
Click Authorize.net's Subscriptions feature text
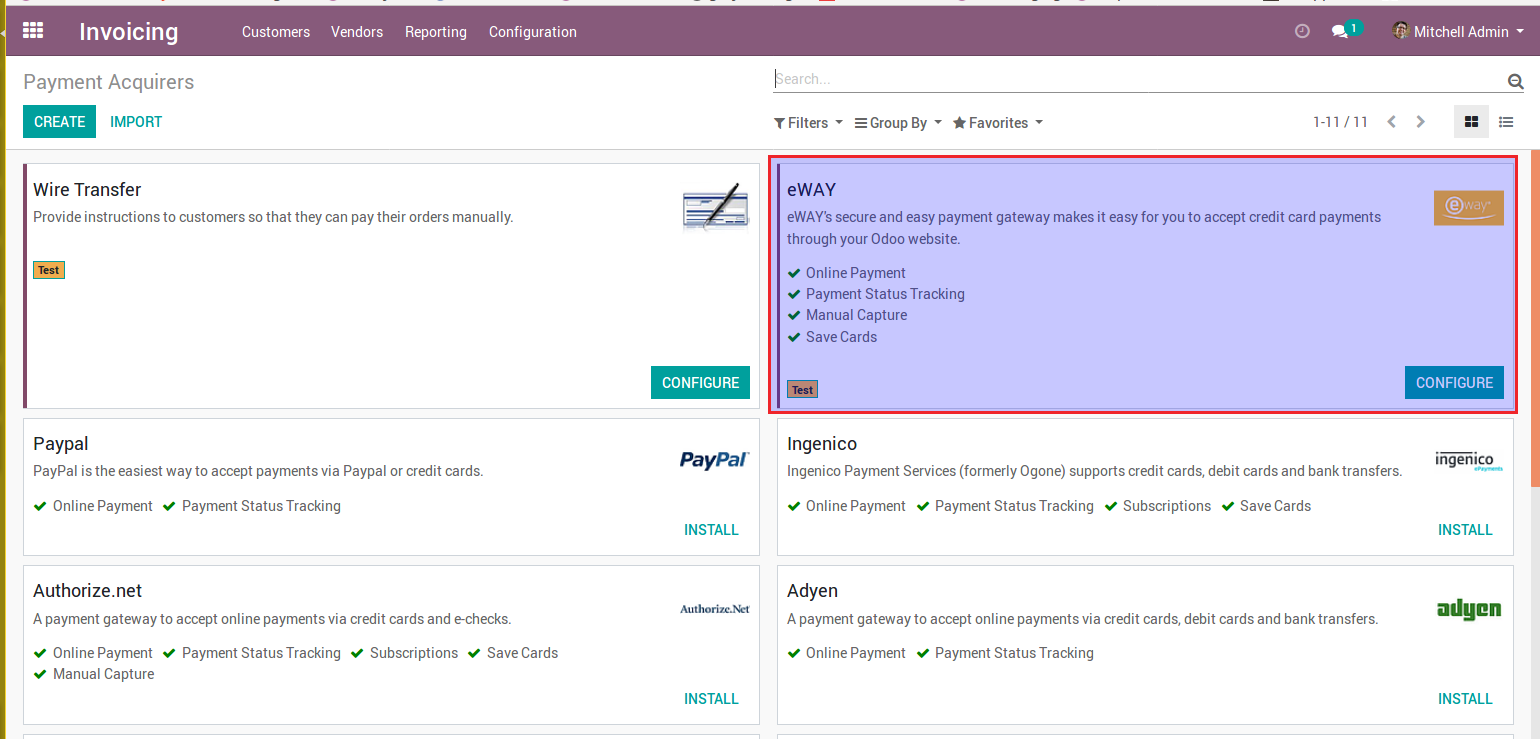[x=414, y=653]
